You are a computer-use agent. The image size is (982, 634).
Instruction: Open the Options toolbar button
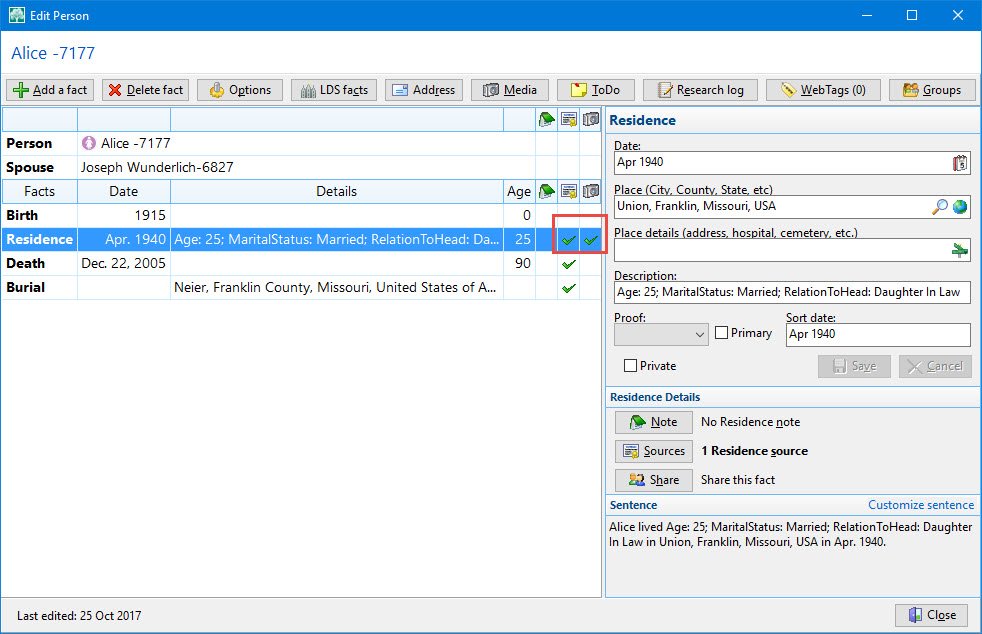[240, 90]
